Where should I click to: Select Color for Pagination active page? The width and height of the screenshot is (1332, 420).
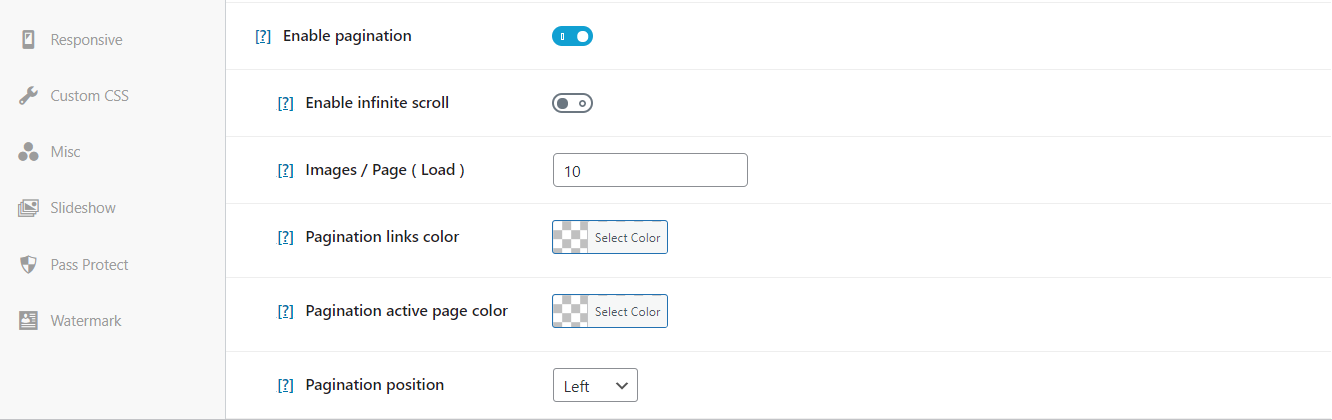609,311
